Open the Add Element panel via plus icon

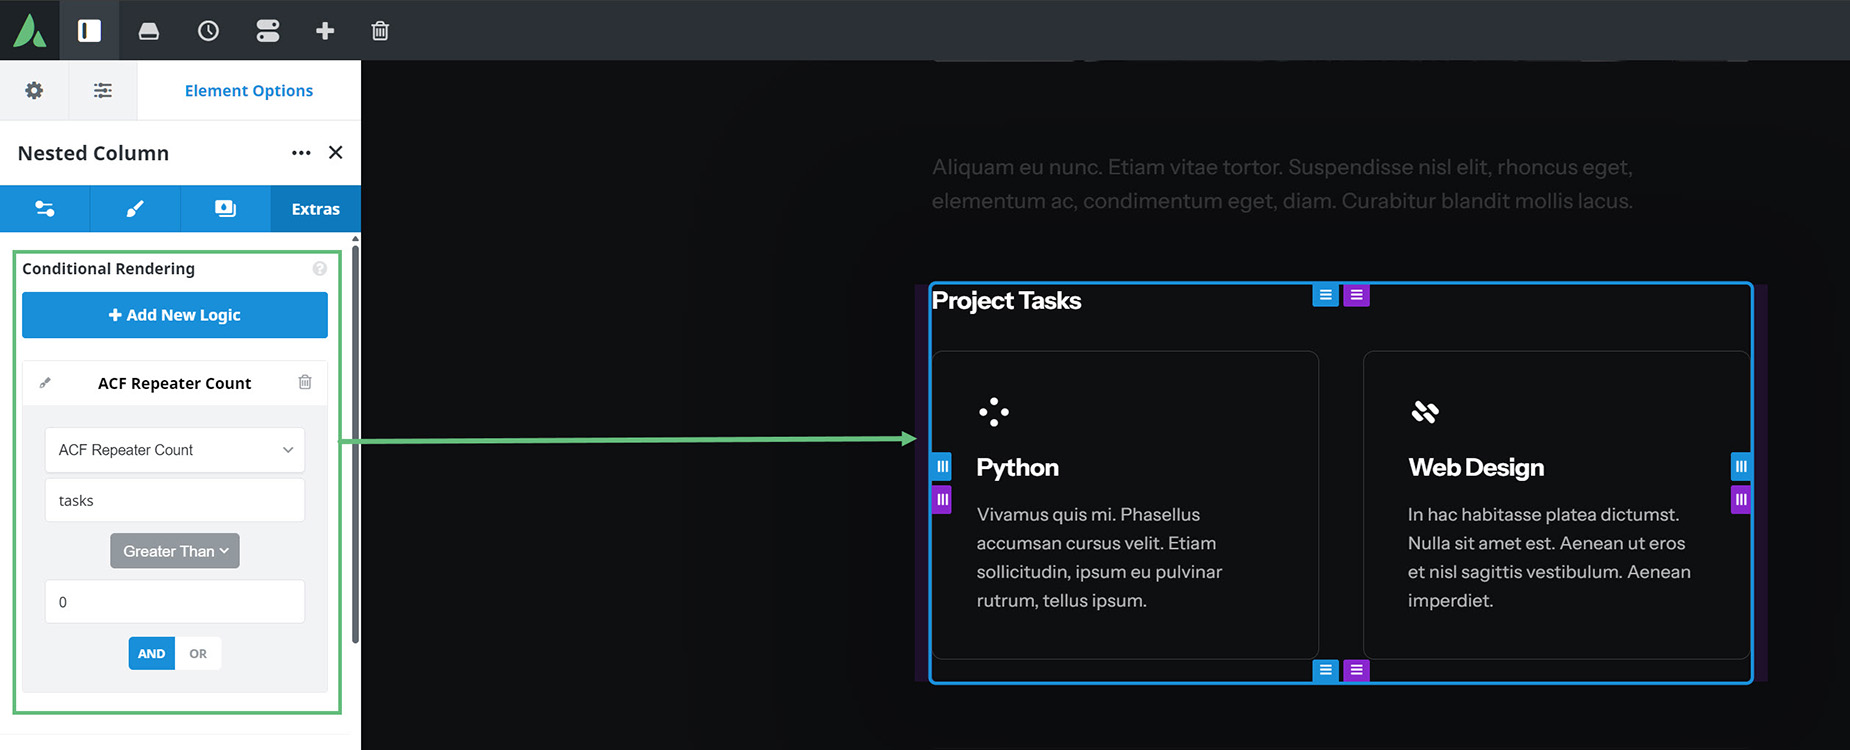click(x=325, y=30)
